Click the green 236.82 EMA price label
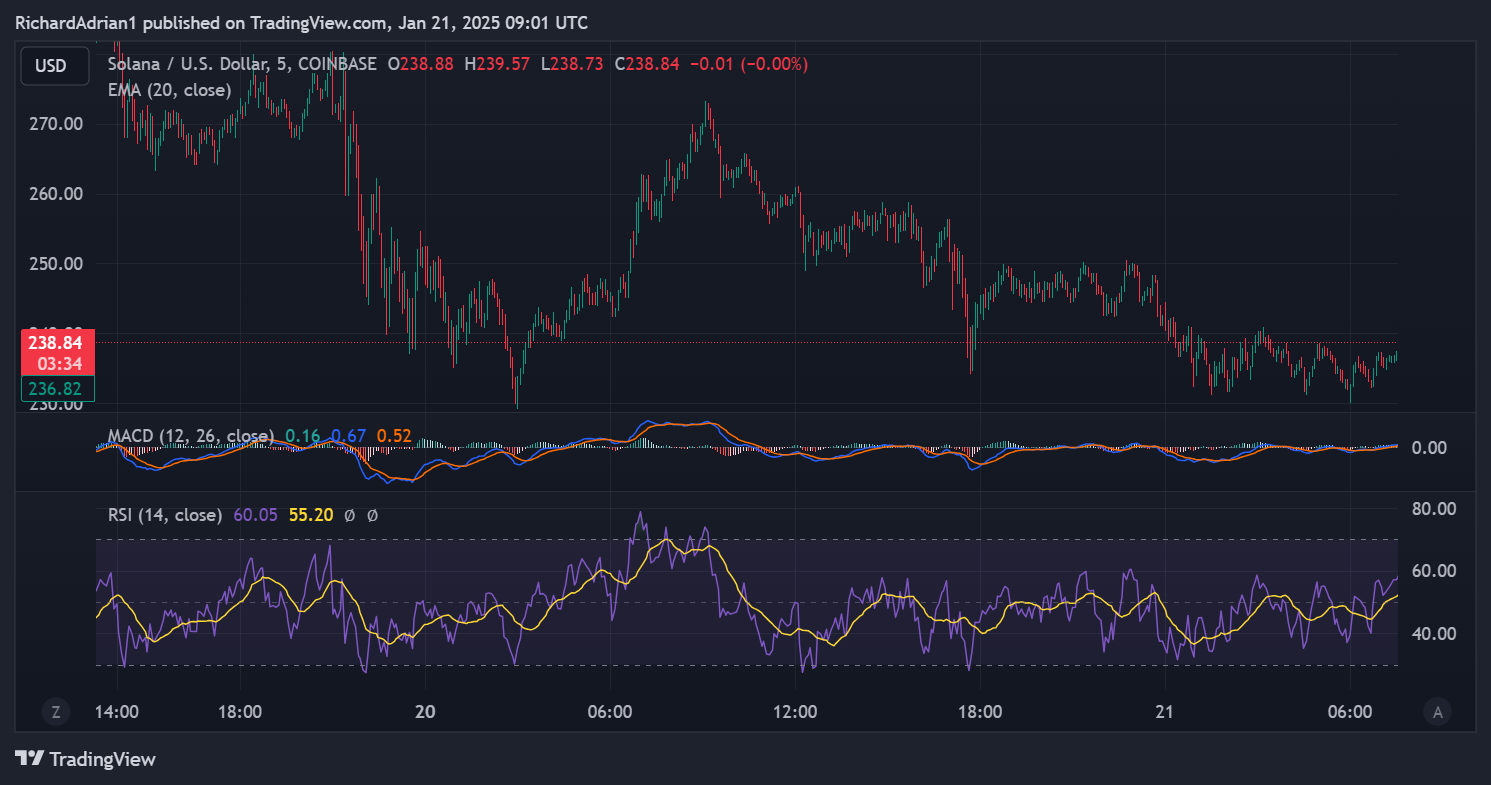The image size is (1491, 785). click(x=57, y=387)
